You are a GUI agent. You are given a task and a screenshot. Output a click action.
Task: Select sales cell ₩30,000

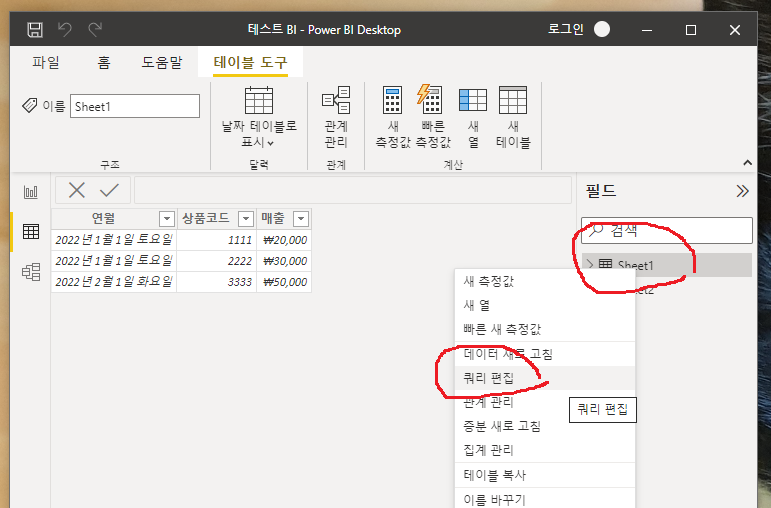284,261
